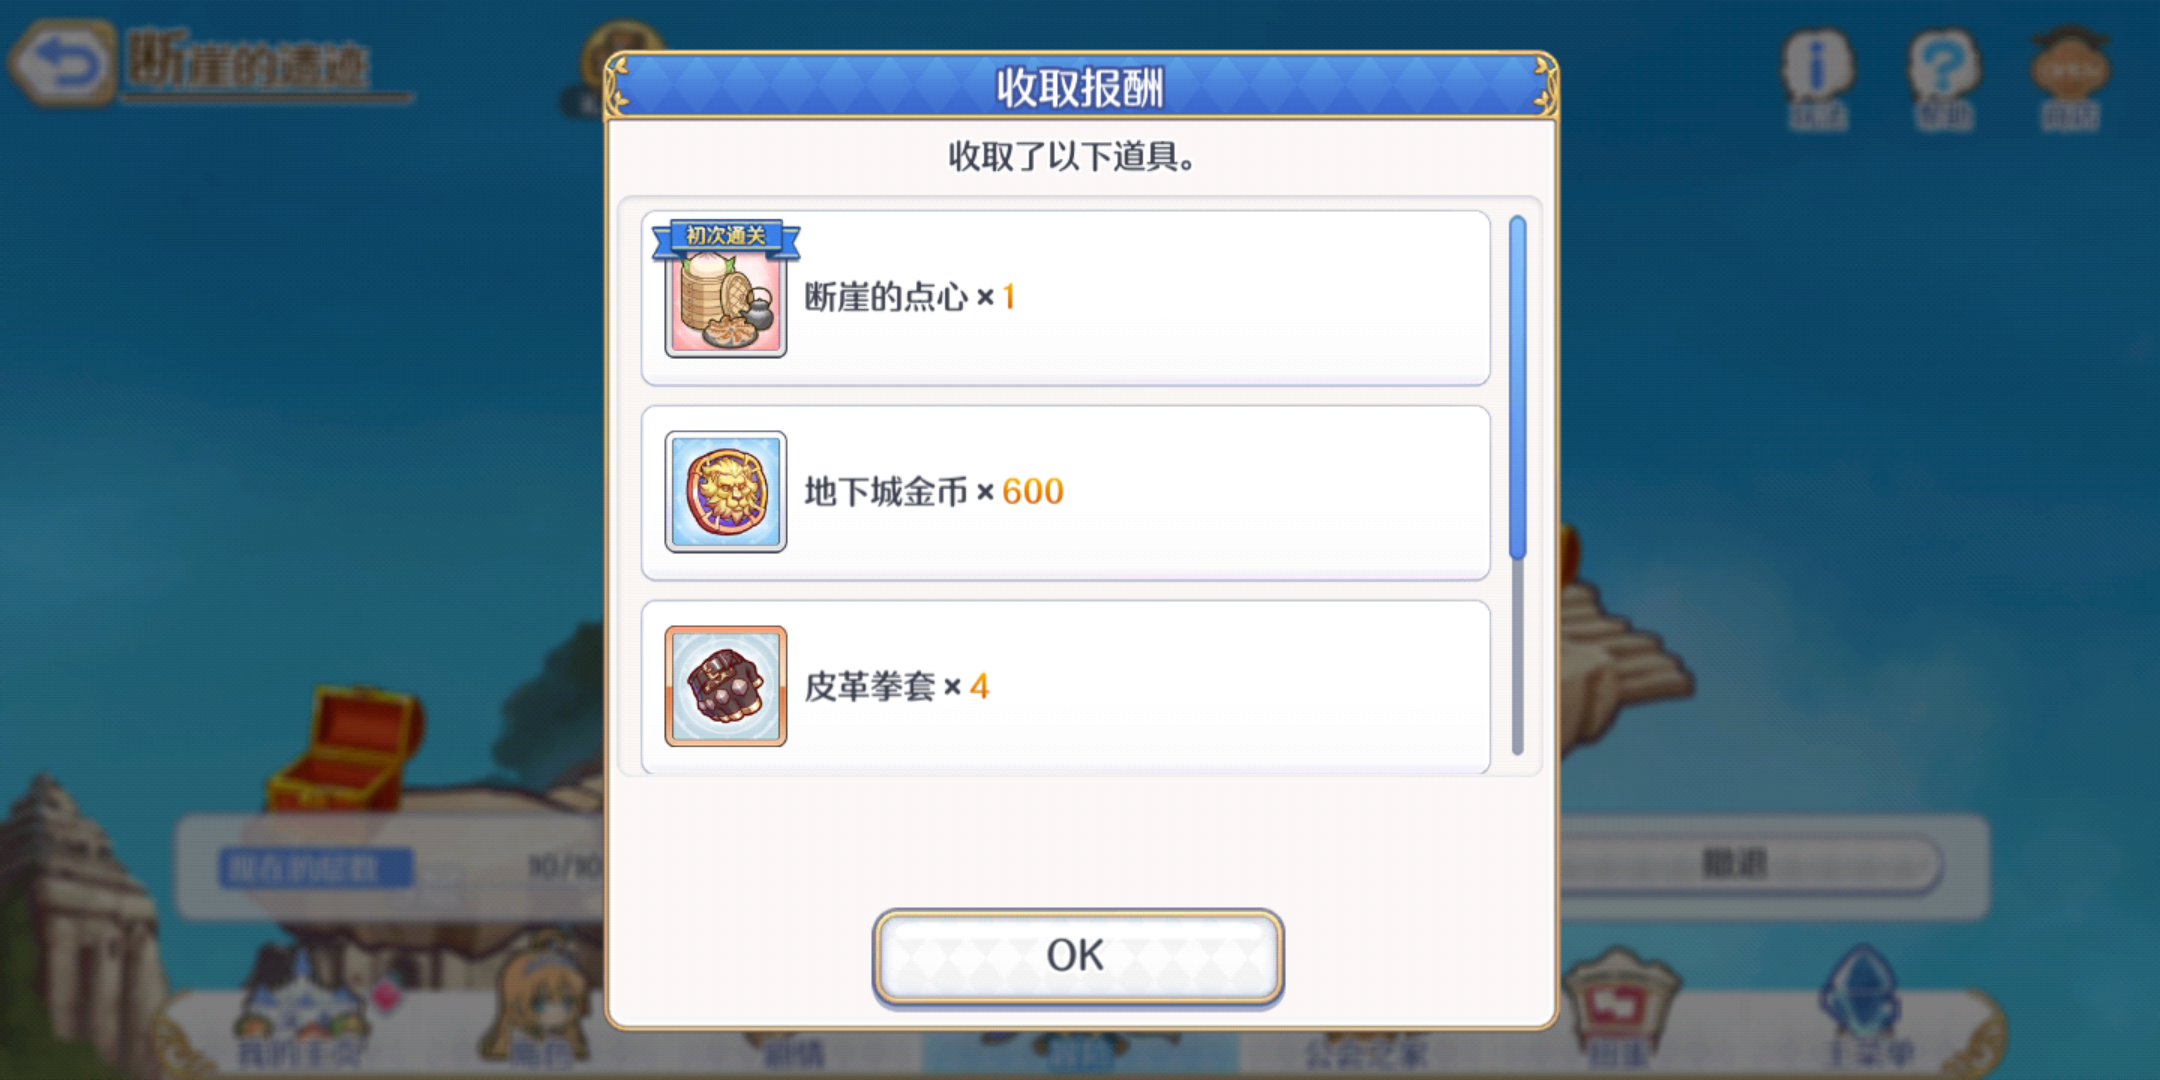Select the 地下城金币 lion coin icon
Viewport: 2160px width, 1080px height.
[726, 492]
